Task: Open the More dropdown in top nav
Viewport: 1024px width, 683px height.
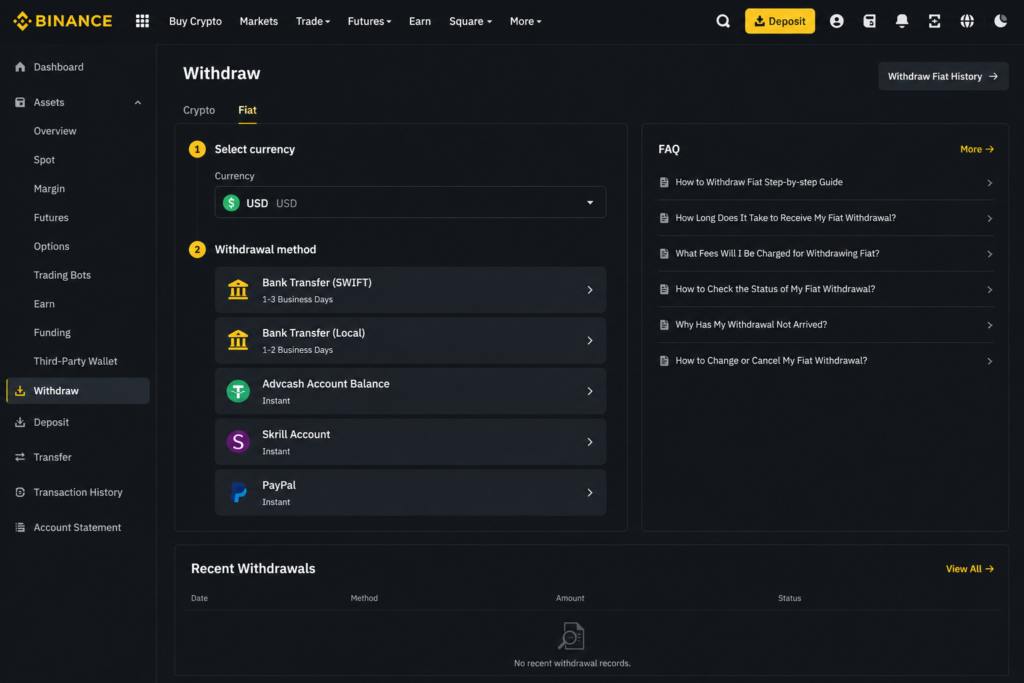Action: pos(526,21)
